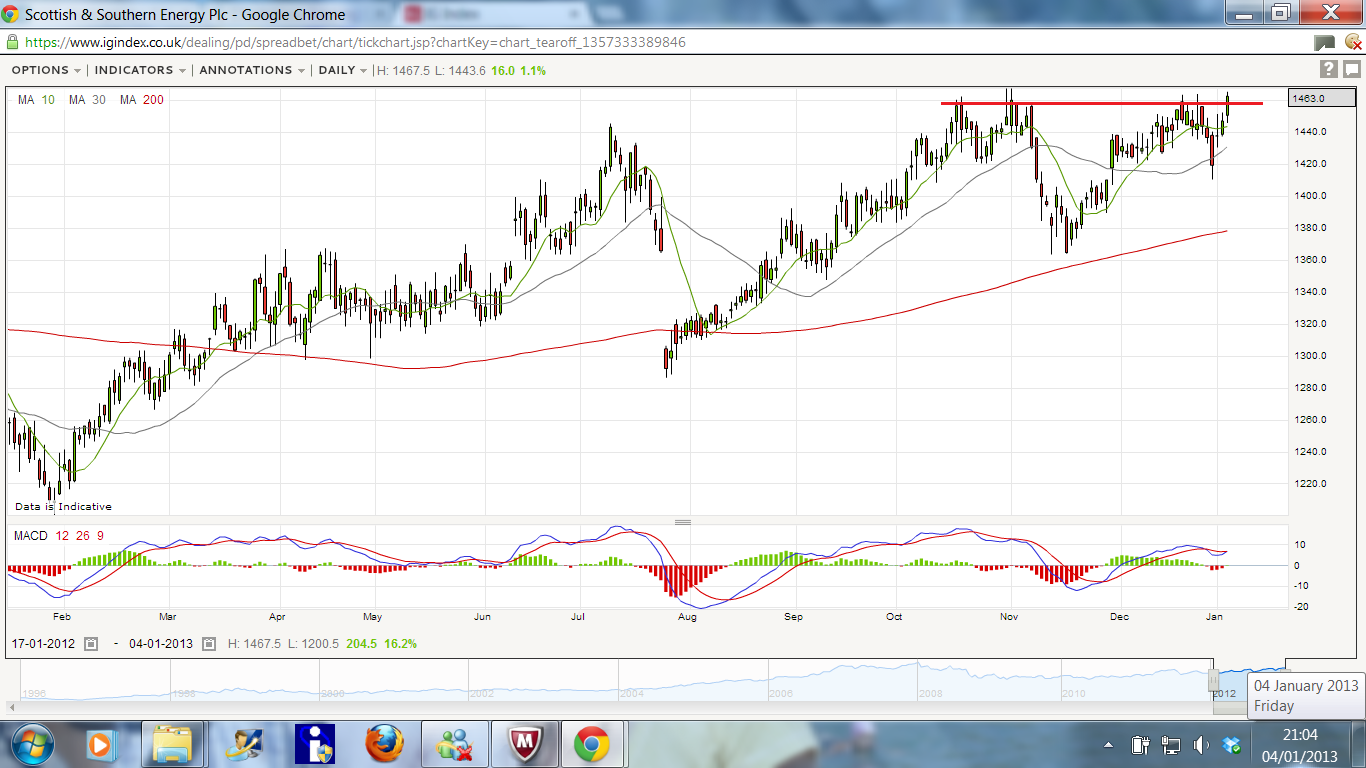Click the battery power tray icon
Viewport: 1366px width, 768px height.
coord(1140,745)
